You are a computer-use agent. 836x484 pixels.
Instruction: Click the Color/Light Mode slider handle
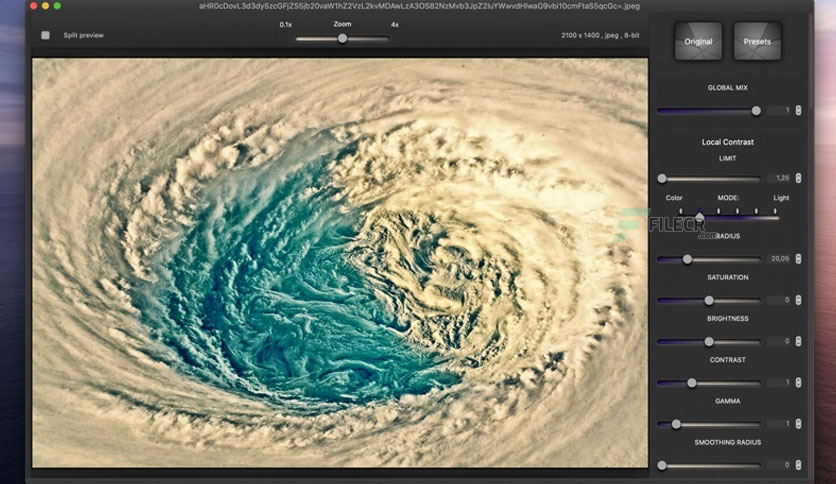(x=699, y=216)
